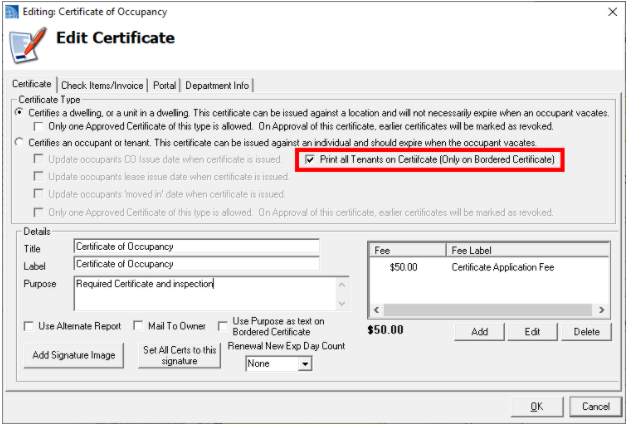Click the Purpose box scroll-down arrow
629x427 pixels.
tap(342, 303)
